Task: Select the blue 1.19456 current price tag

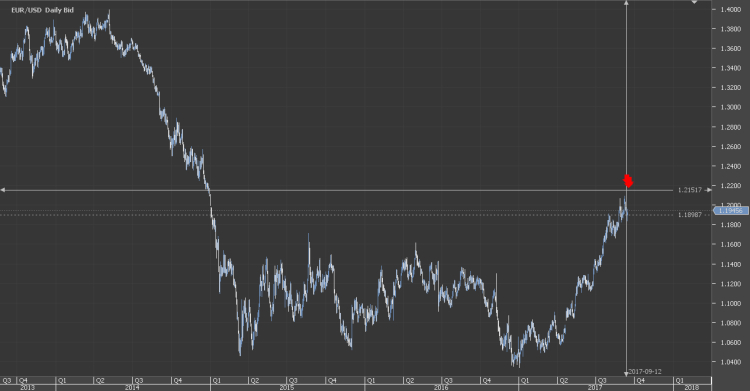Action: pyautogui.click(x=730, y=211)
